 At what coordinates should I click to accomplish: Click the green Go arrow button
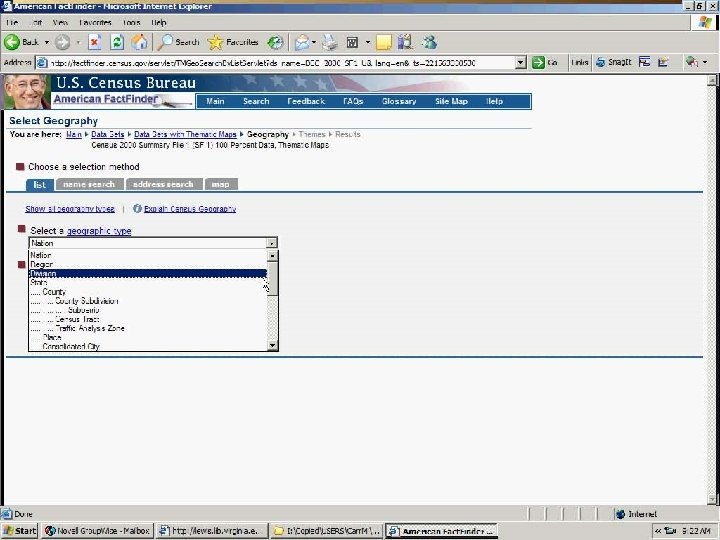click(538, 62)
